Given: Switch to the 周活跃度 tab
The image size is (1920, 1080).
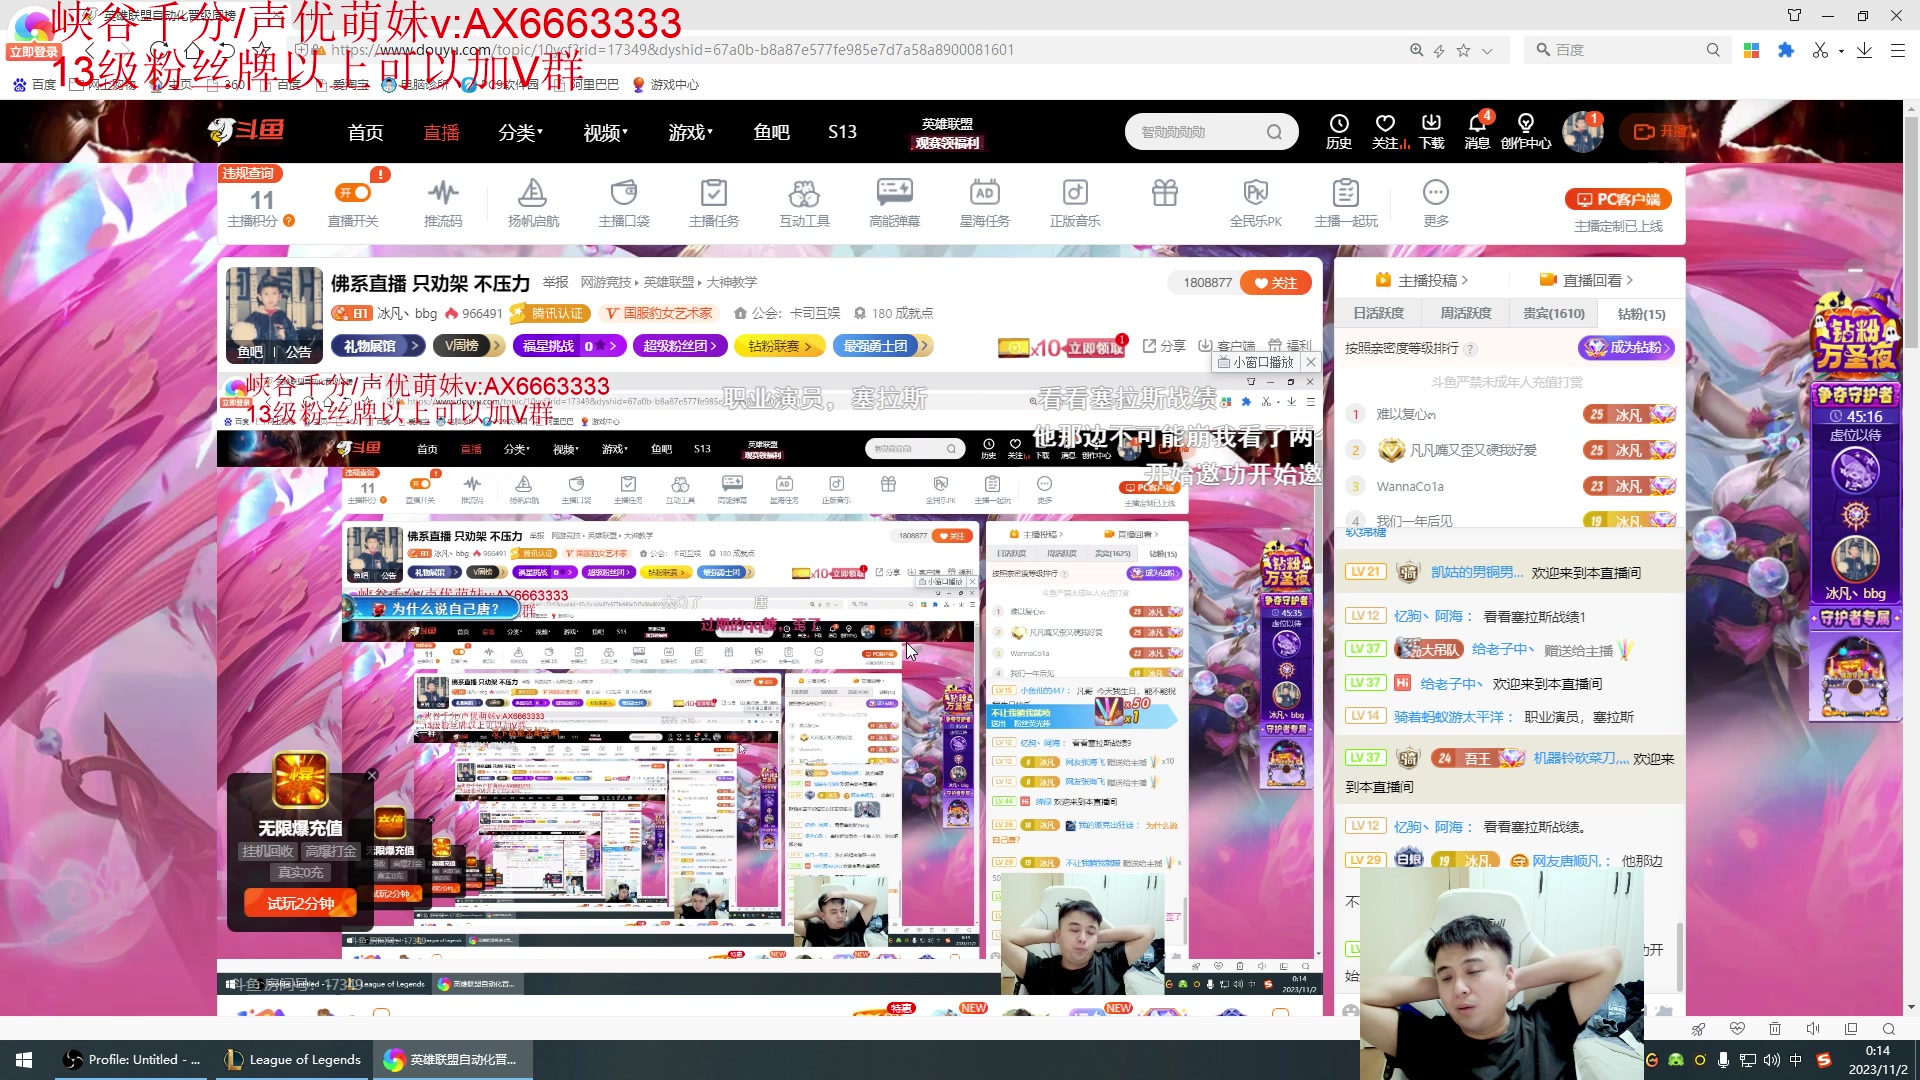Looking at the screenshot, I should tap(1465, 314).
